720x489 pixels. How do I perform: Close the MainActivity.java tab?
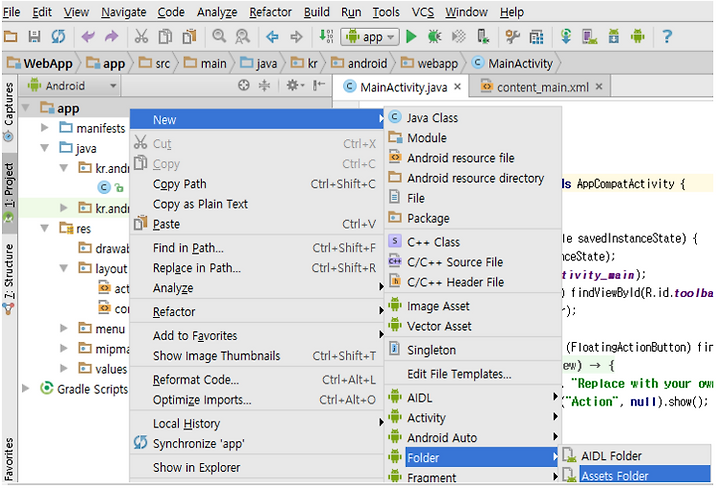point(457,86)
